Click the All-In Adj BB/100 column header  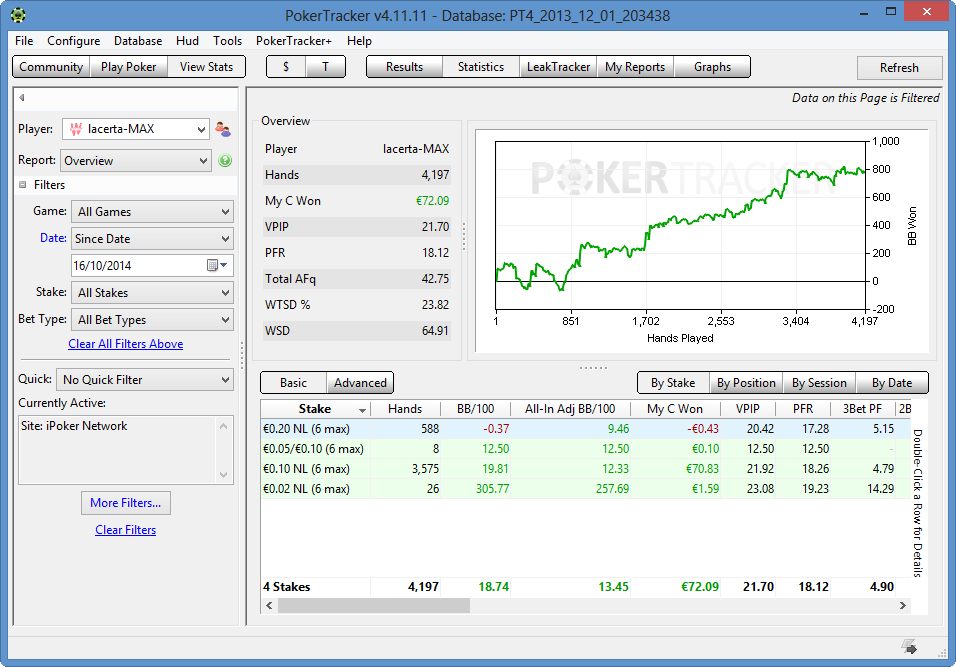[x=570, y=409]
